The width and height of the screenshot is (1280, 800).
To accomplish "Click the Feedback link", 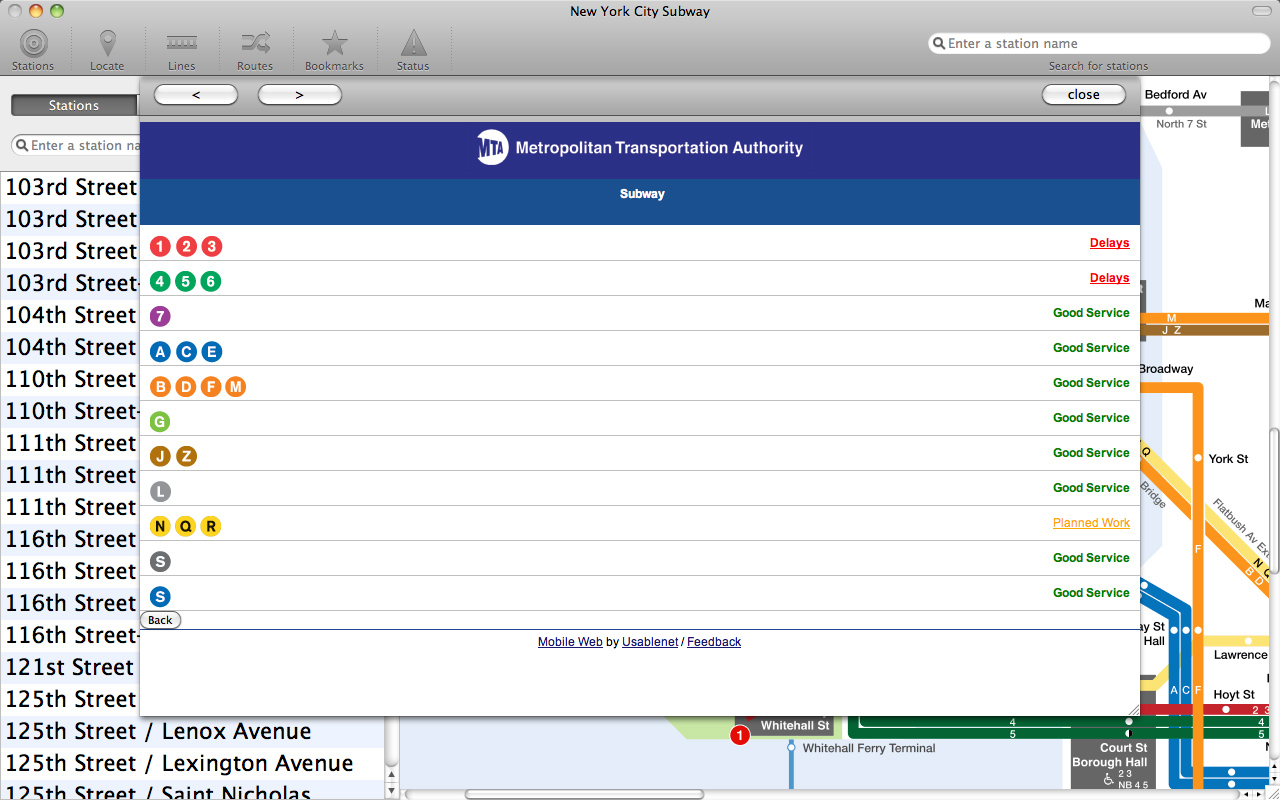I will [714, 642].
